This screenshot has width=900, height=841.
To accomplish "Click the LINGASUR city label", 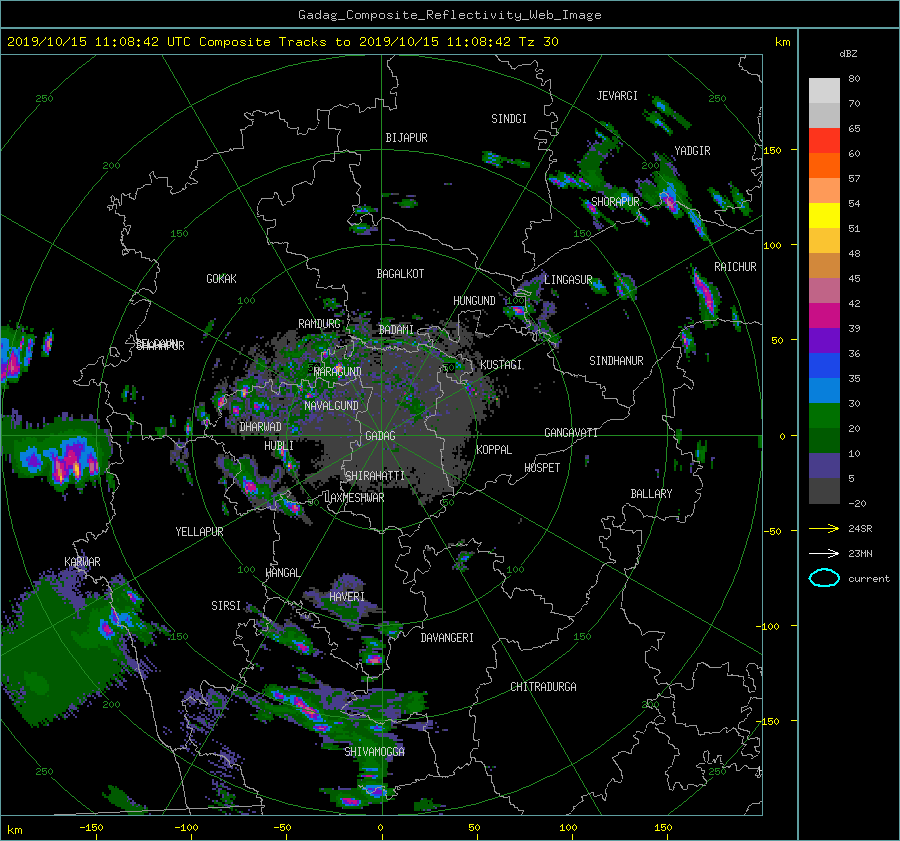I will click(x=568, y=280).
